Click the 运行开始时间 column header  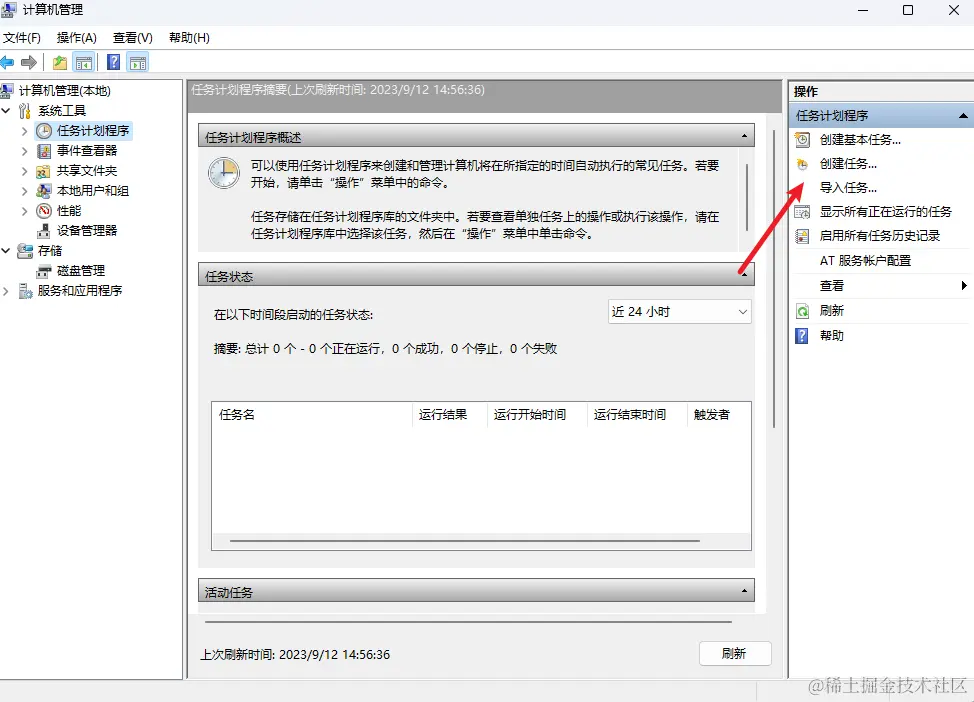pyautogui.click(x=537, y=414)
